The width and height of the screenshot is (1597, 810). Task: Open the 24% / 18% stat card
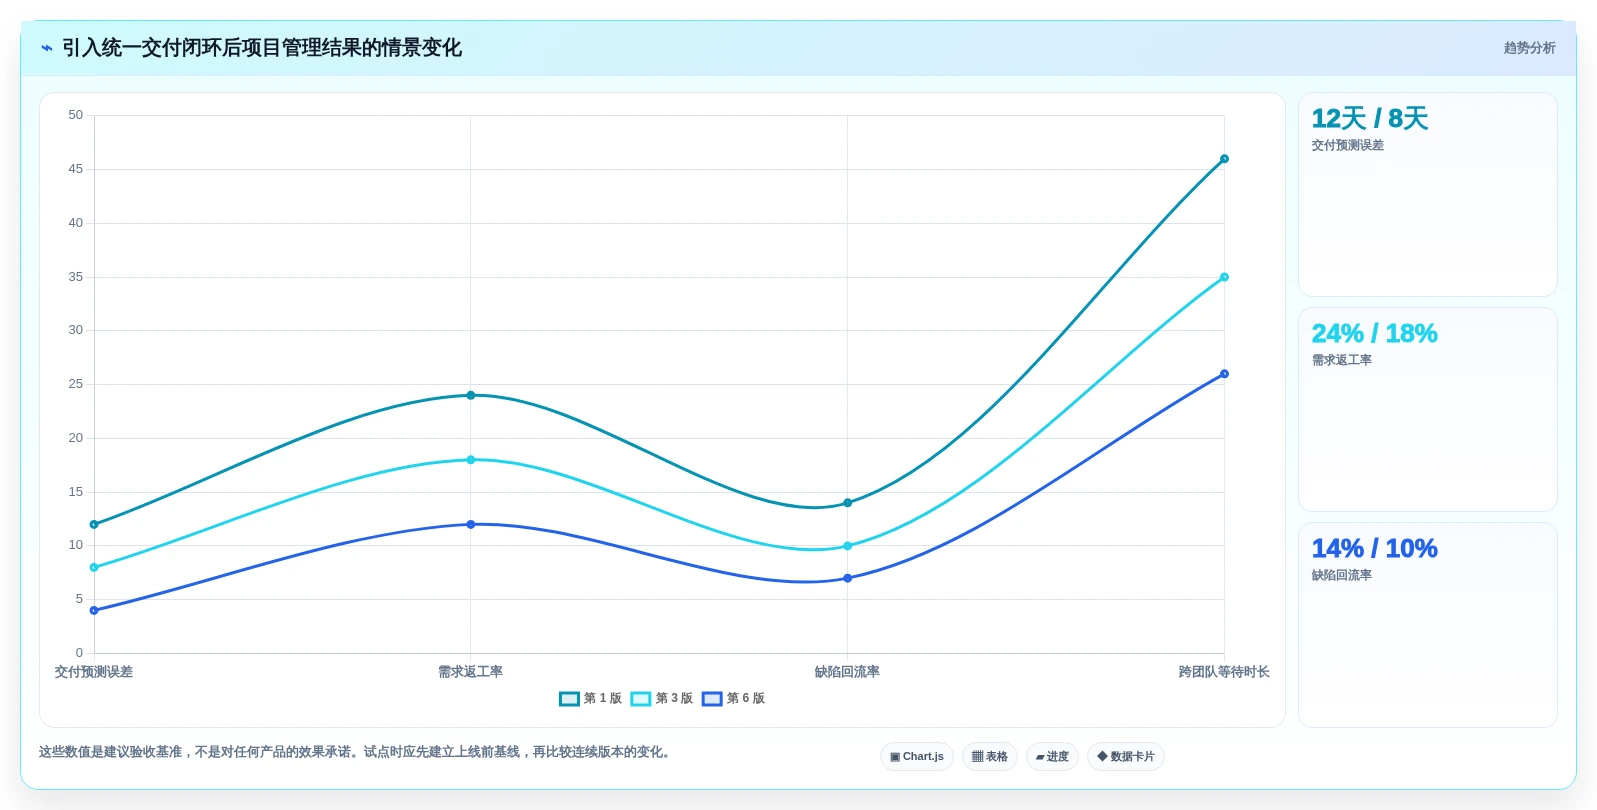pyautogui.click(x=1428, y=410)
